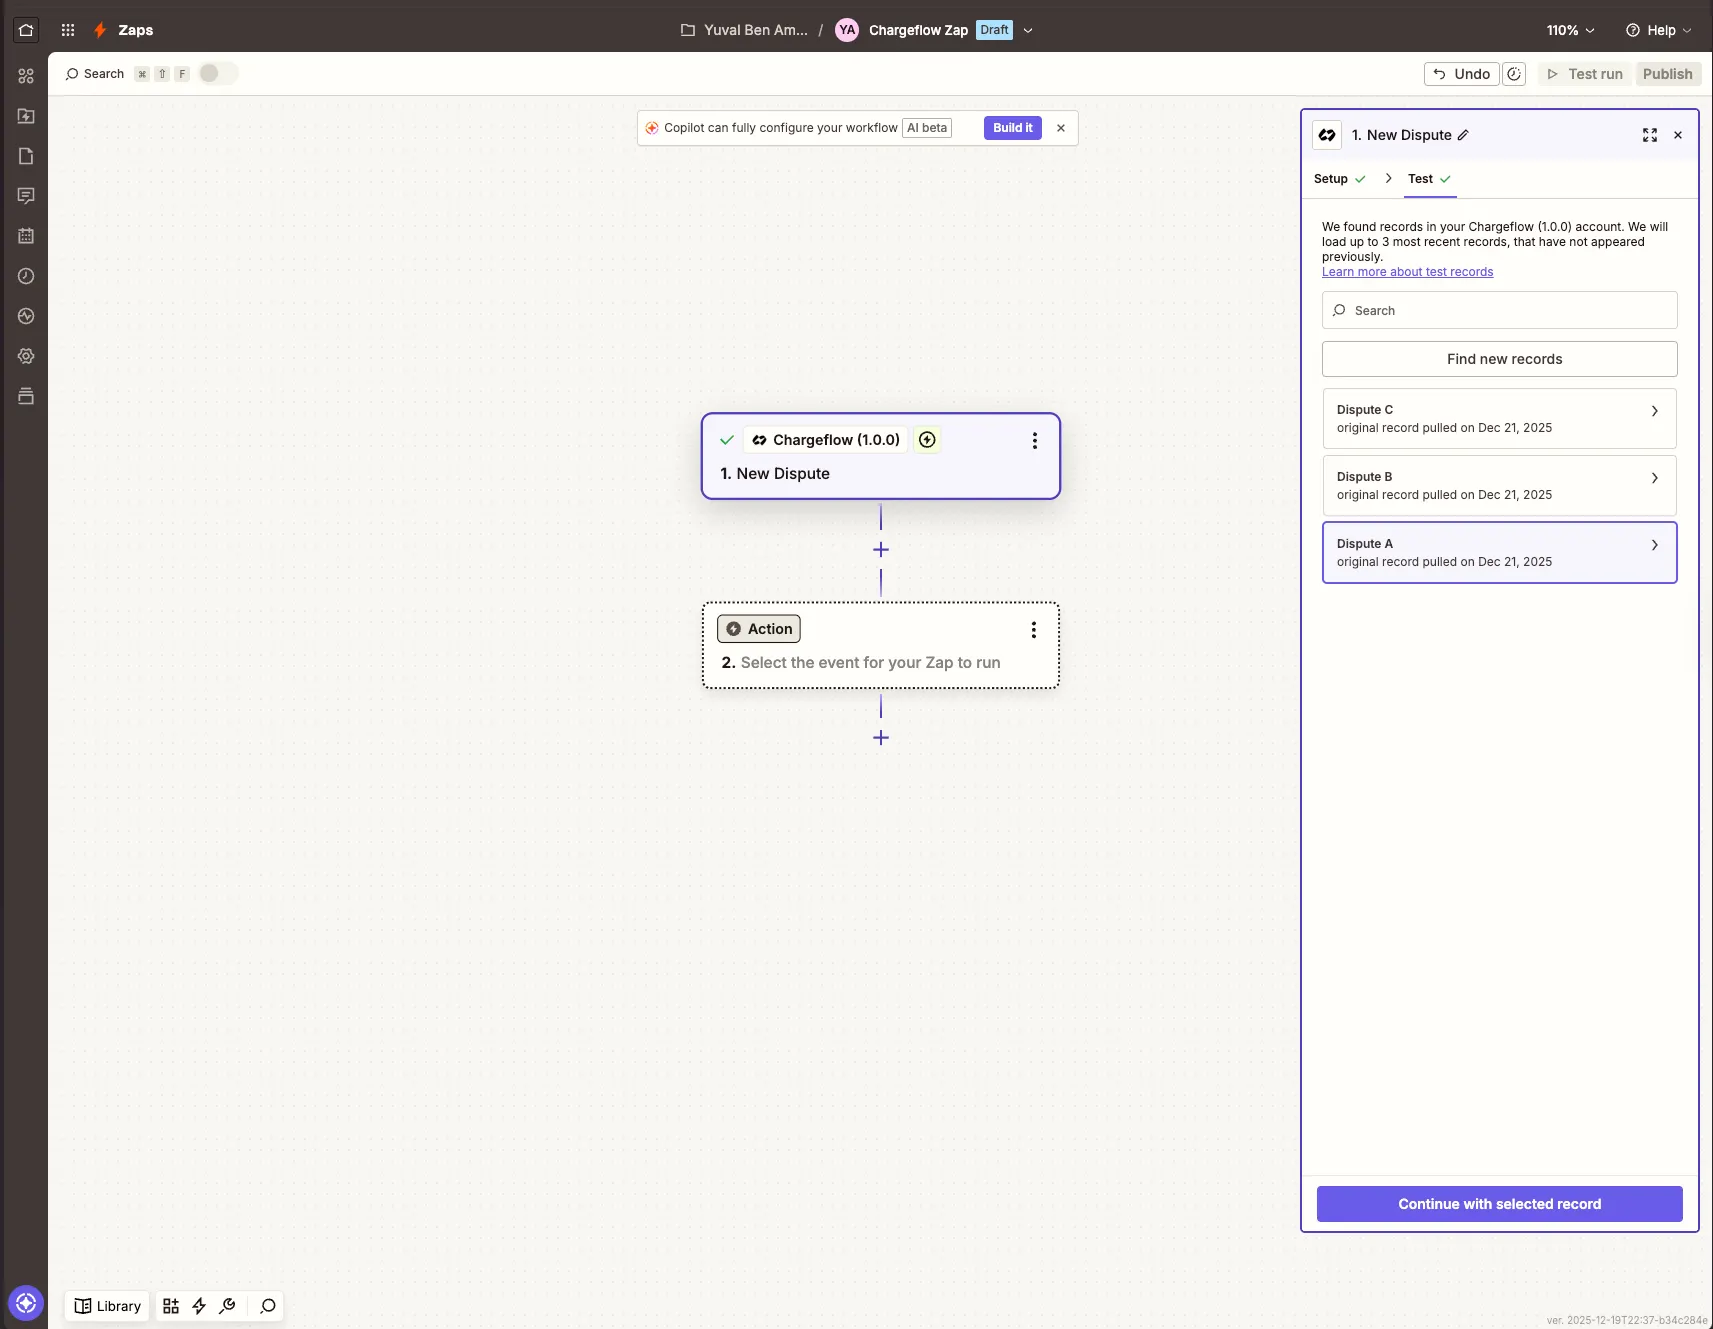Open the stacked-windows icon in left sidebar
The width and height of the screenshot is (1713, 1329).
pos(26,396)
